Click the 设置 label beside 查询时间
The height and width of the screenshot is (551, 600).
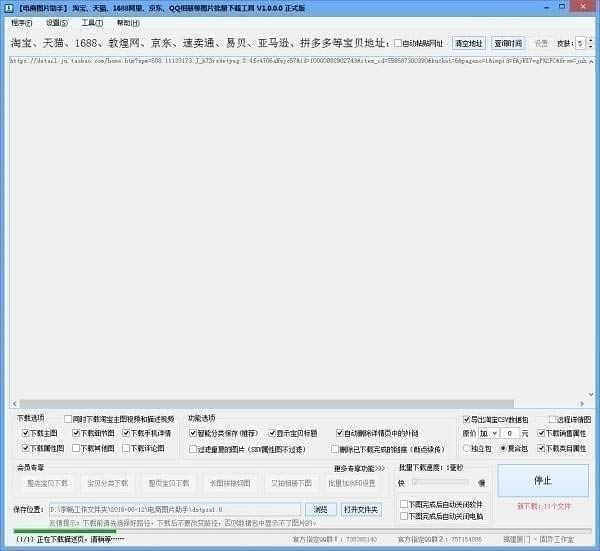point(541,43)
